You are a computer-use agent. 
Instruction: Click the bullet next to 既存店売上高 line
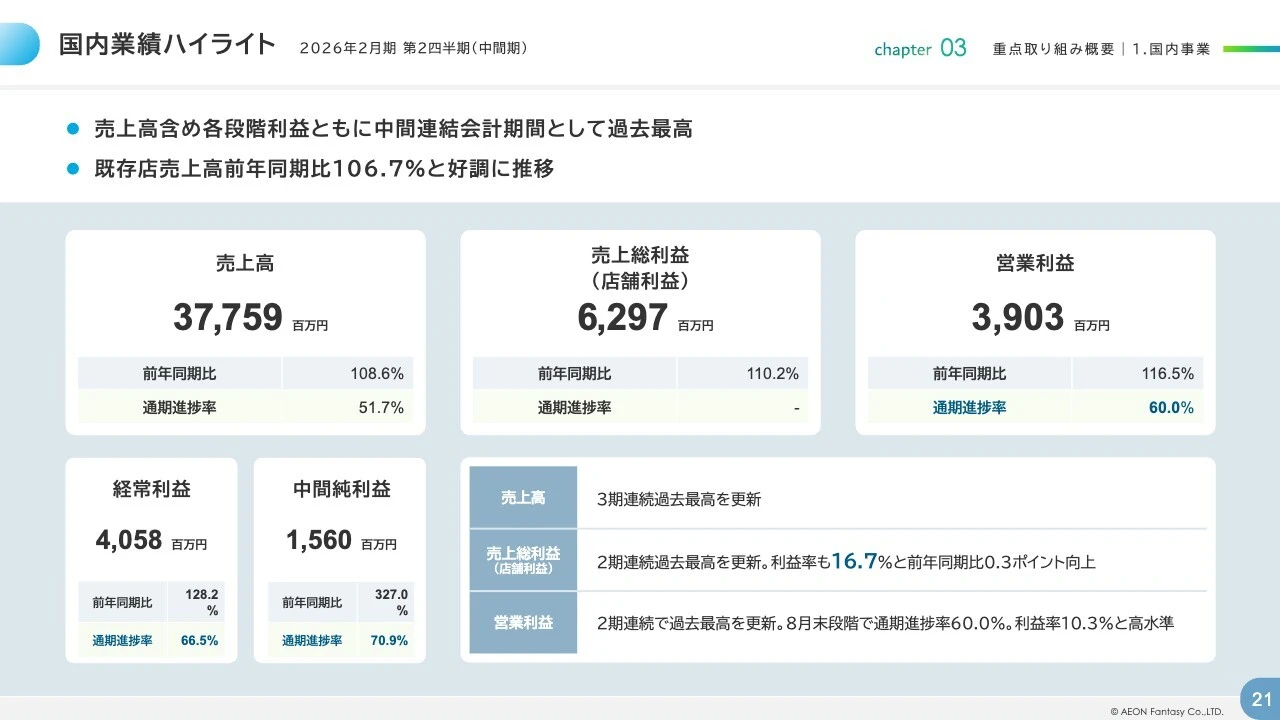point(70,168)
